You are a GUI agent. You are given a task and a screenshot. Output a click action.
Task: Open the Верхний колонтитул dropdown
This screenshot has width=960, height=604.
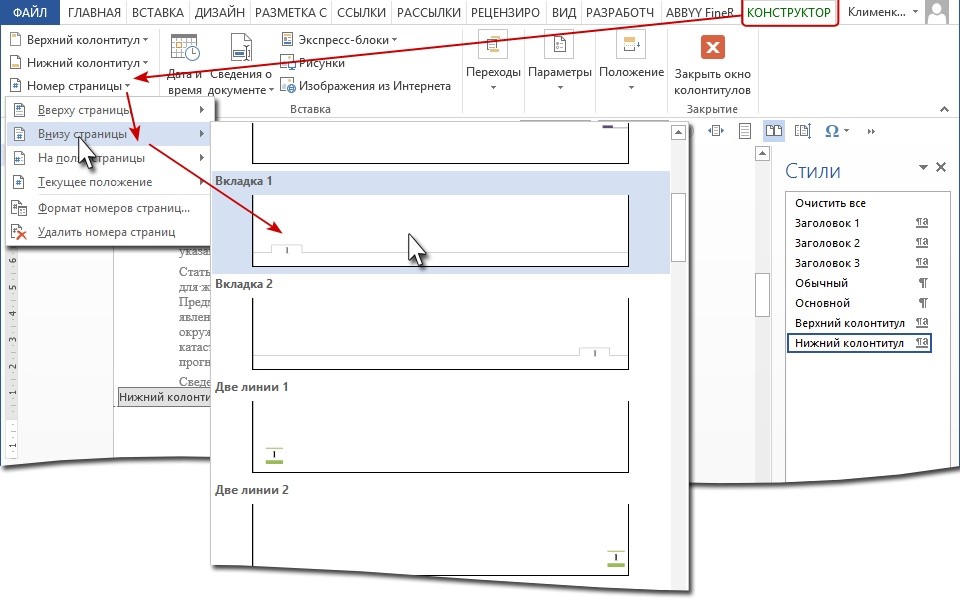[x=80, y=40]
